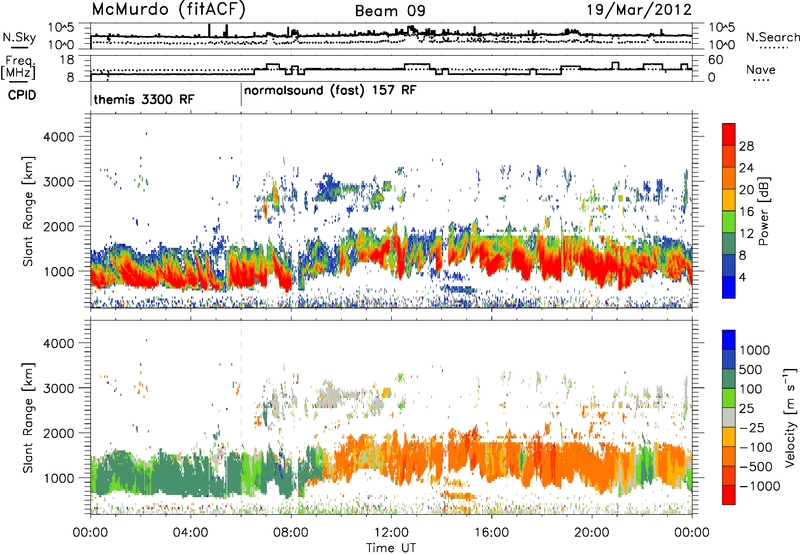Click the red power band near 18:00
The height and width of the screenshot is (554, 800).
[x=551, y=263]
